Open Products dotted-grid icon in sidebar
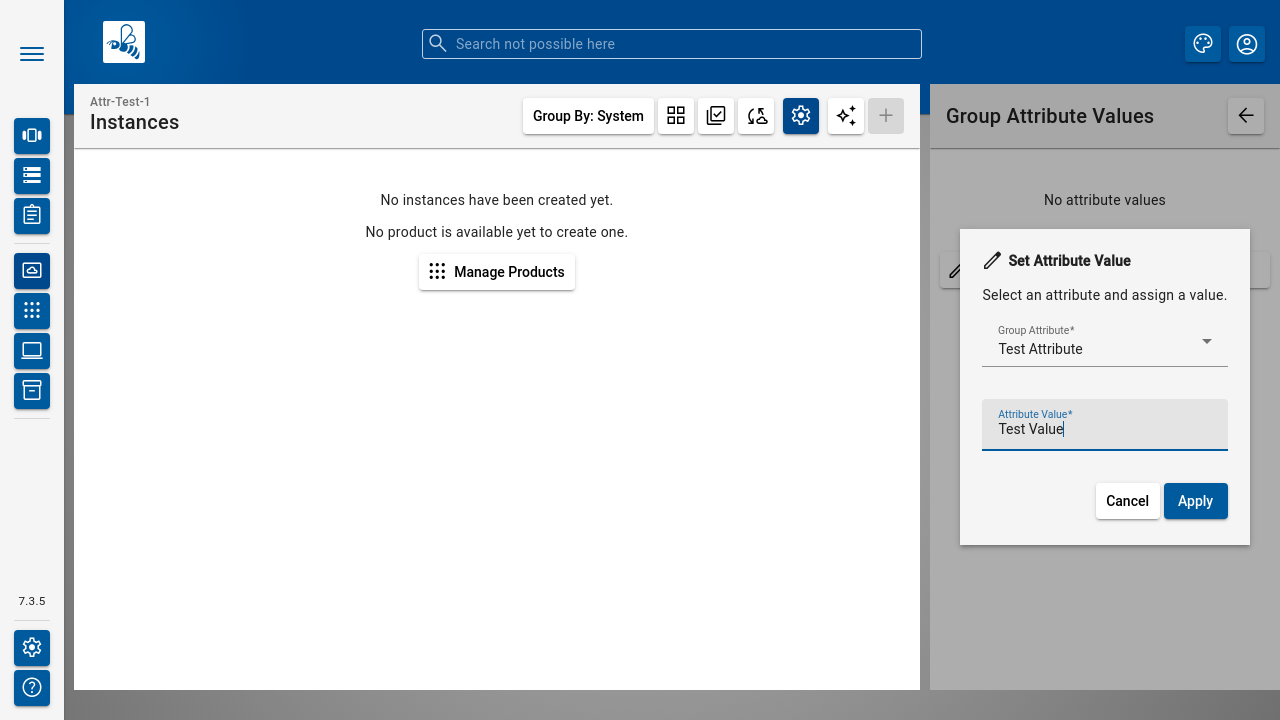Image resolution: width=1280 pixels, height=720 pixels. pyautogui.click(x=32, y=311)
